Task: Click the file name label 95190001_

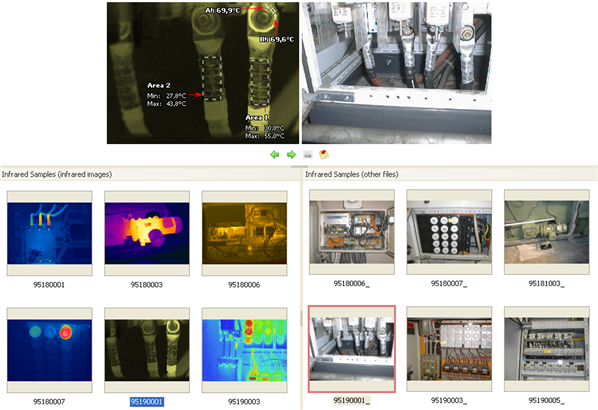Action: click(352, 400)
